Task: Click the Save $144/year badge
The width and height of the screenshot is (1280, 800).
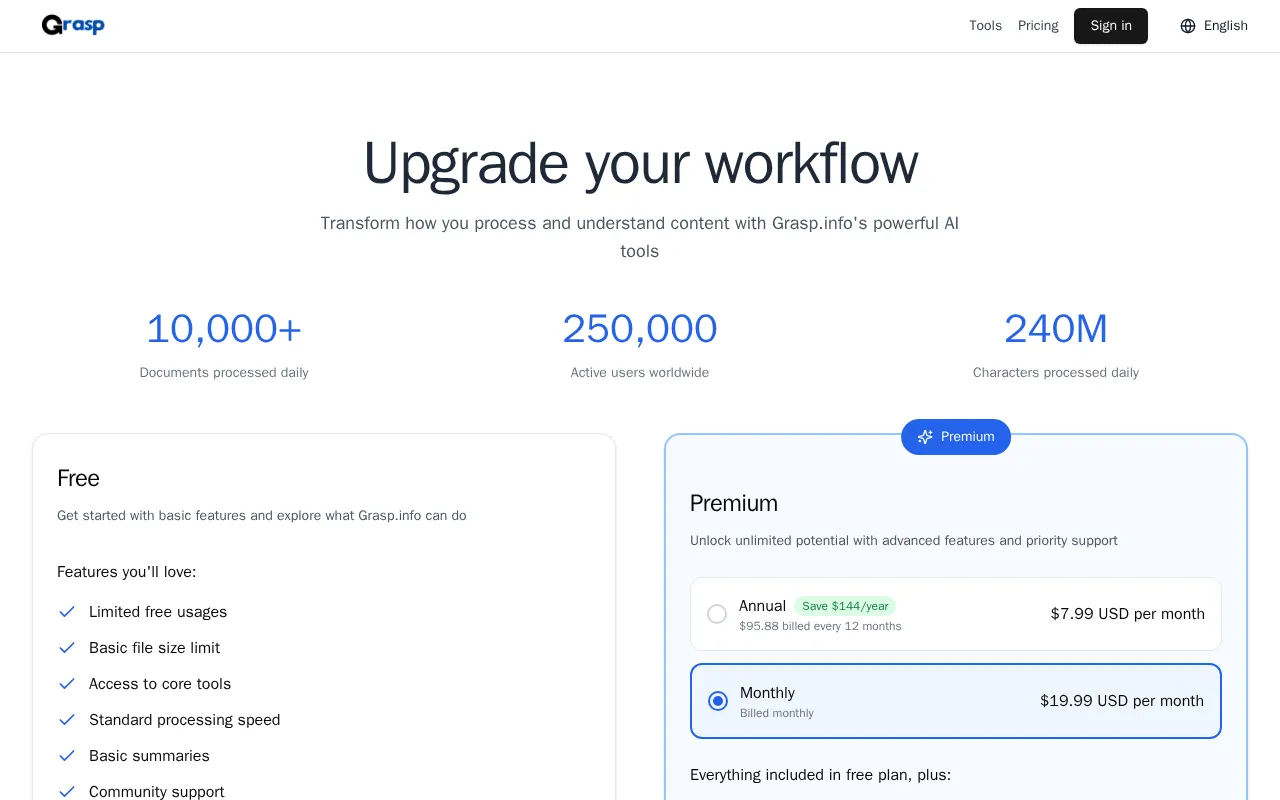Action: [845, 606]
